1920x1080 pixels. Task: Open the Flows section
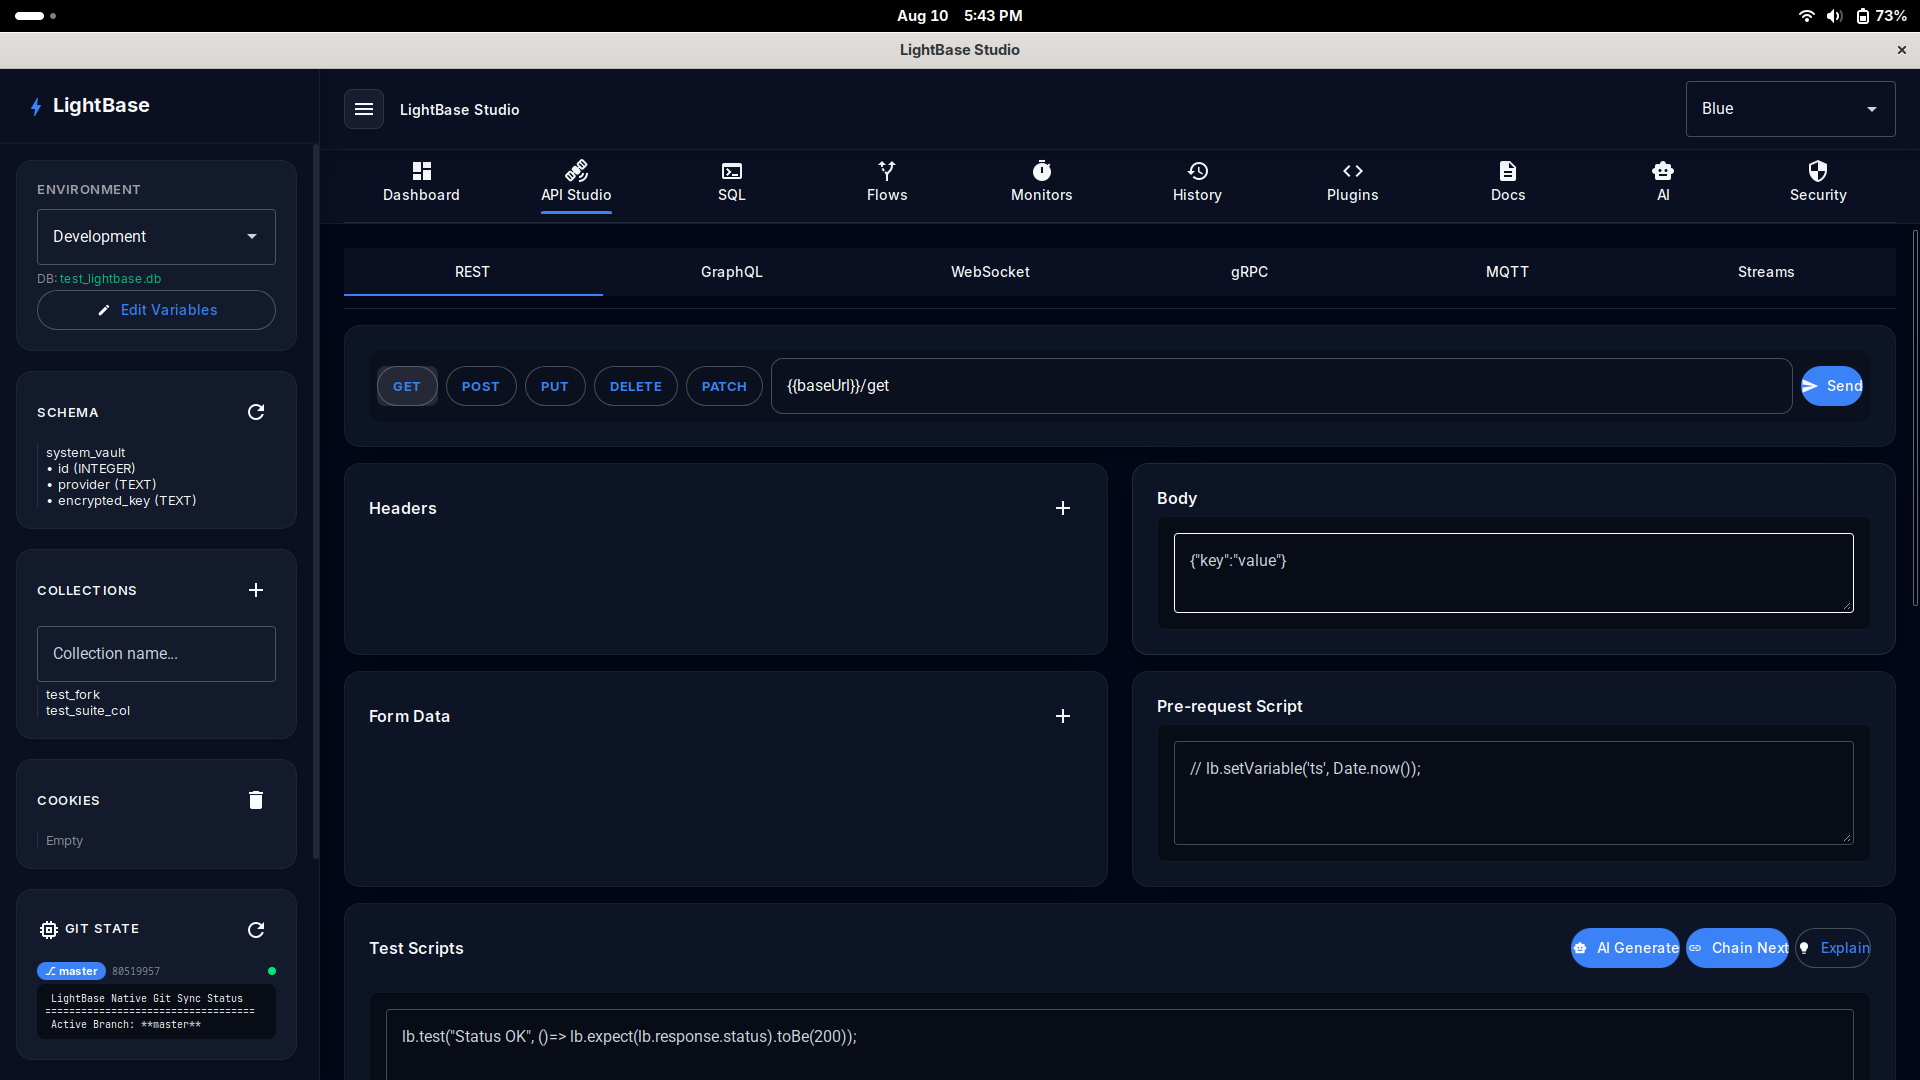point(887,182)
